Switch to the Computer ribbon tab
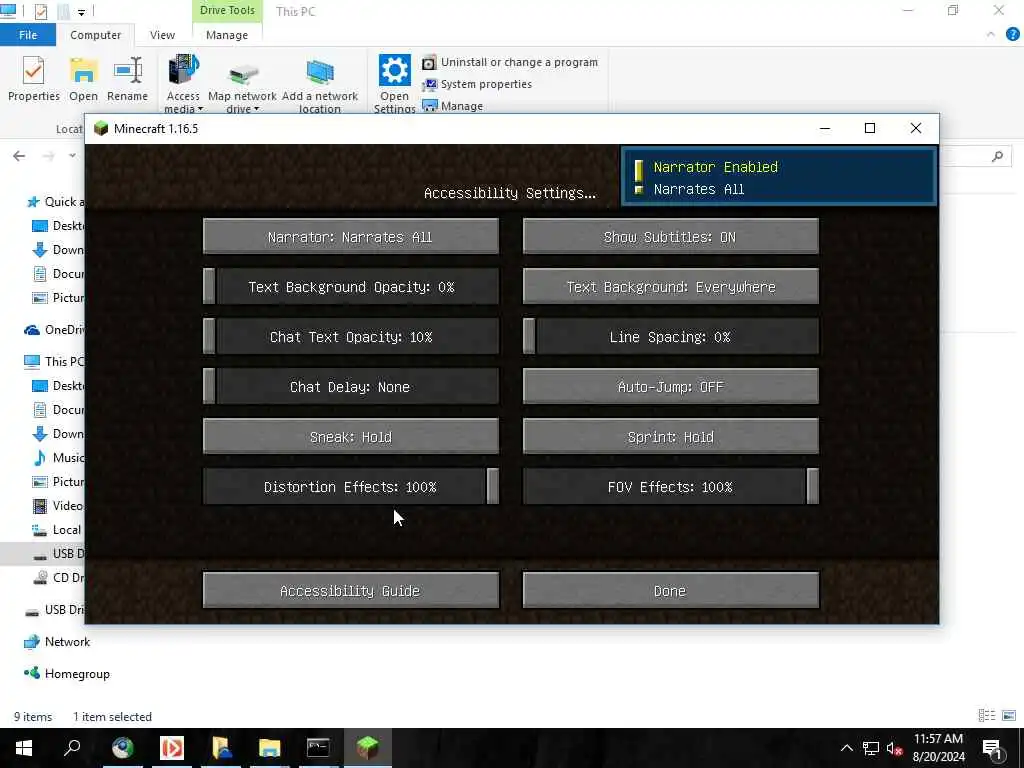Viewport: 1024px width, 768px height. (95, 35)
